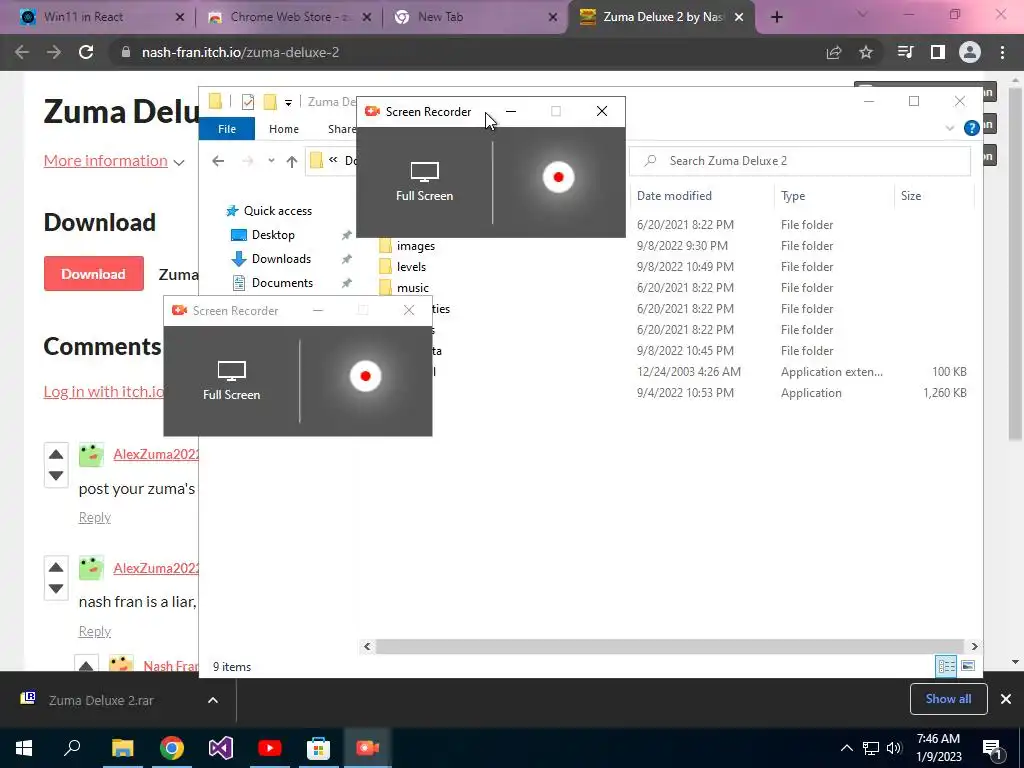The height and width of the screenshot is (768, 1024).
Task: Go back in File Explorer navigation
Action: pyautogui.click(x=218, y=161)
